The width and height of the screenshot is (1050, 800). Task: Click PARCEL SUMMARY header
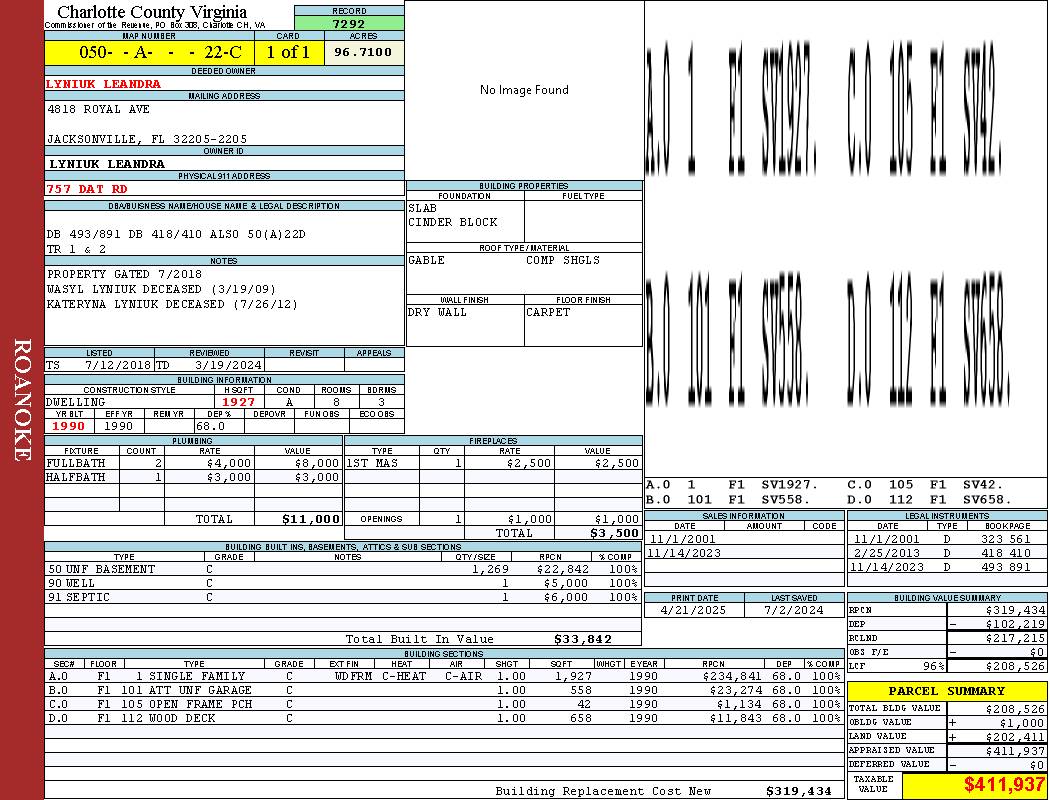[946, 692]
